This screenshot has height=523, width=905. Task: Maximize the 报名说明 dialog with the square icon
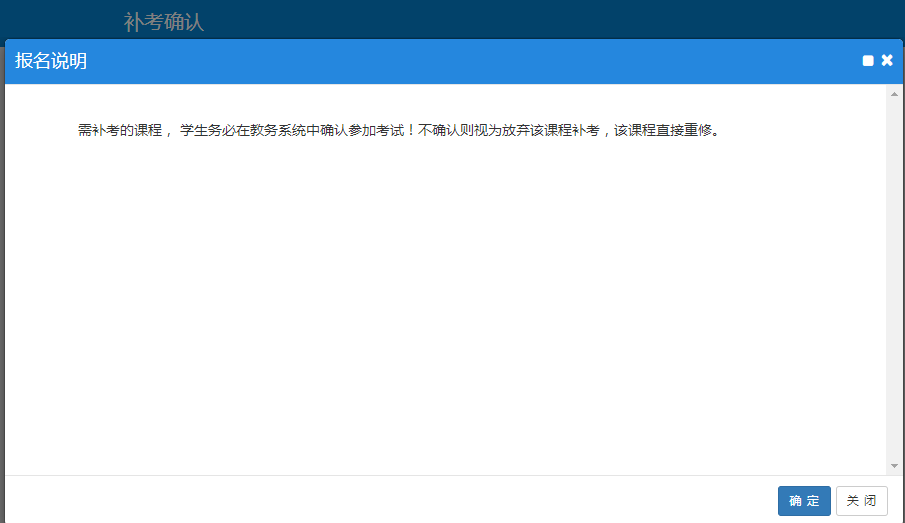click(x=868, y=61)
